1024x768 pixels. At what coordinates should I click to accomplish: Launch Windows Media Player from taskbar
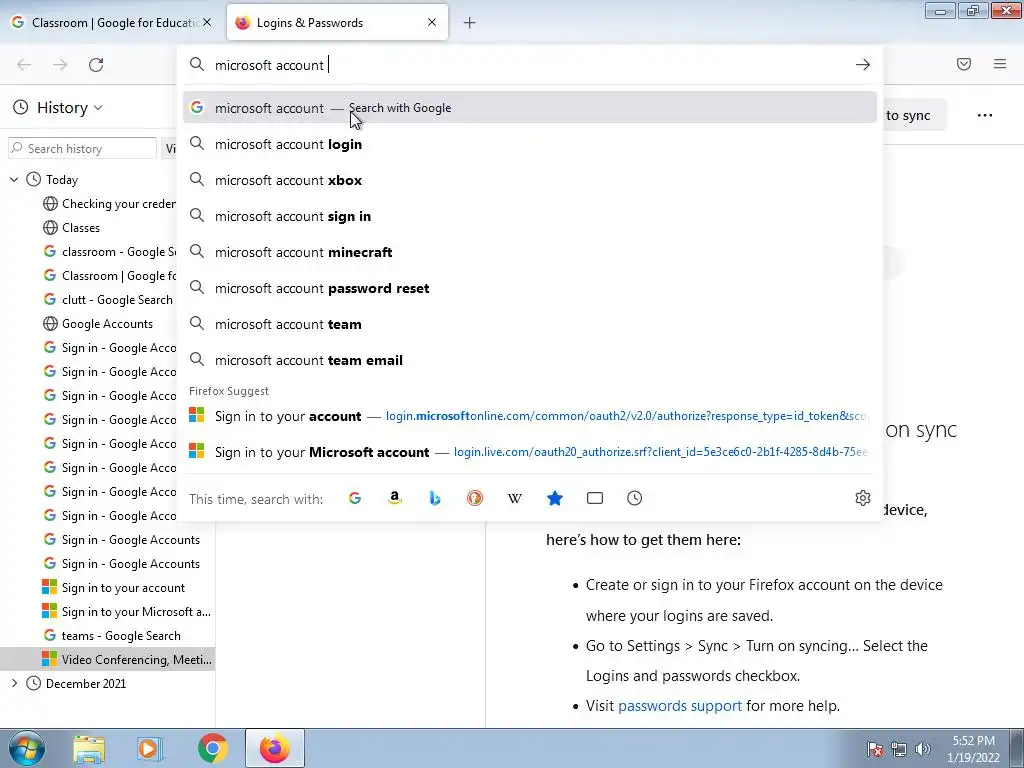pyautogui.click(x=150, y=748)
